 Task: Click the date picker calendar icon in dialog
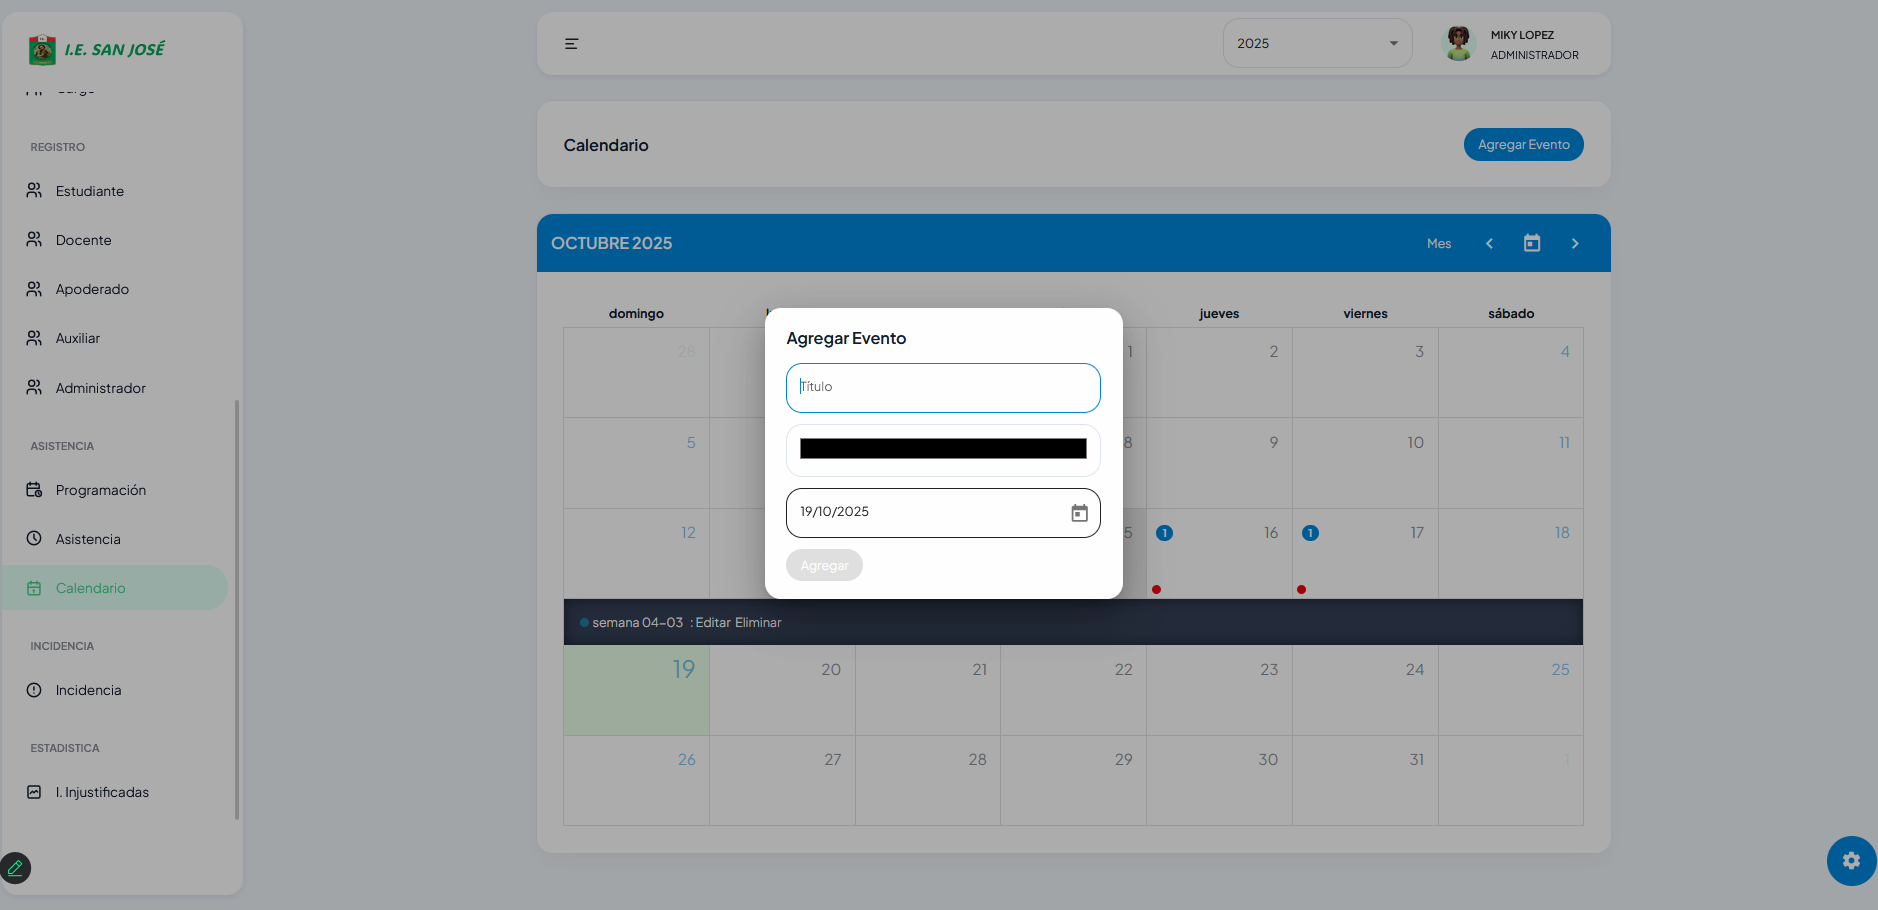1079,513
